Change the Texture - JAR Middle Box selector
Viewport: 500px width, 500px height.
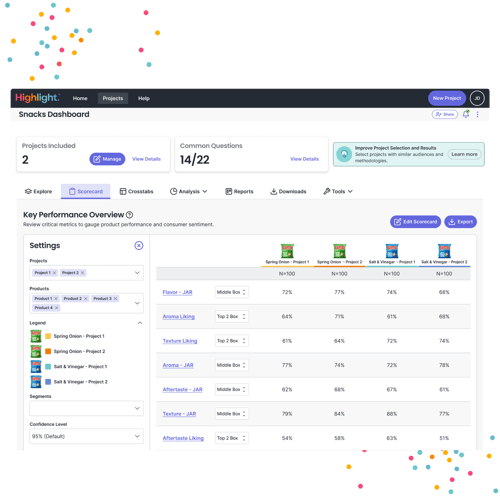tap(232, 414)
